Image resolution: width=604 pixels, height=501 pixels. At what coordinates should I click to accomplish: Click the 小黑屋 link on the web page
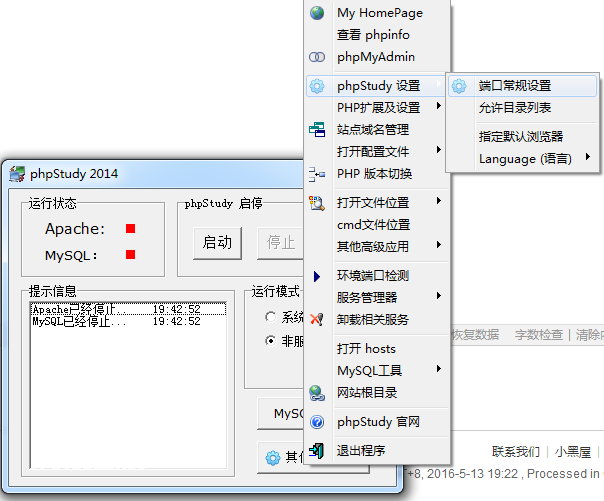(x=573, y=452)
